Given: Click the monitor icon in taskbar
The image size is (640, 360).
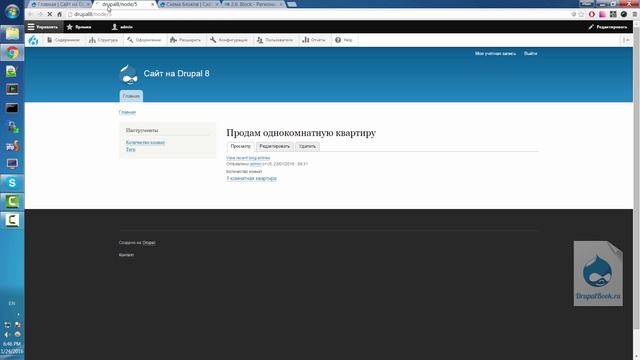Looking at the screenshot, I should (x=12, y=164).
